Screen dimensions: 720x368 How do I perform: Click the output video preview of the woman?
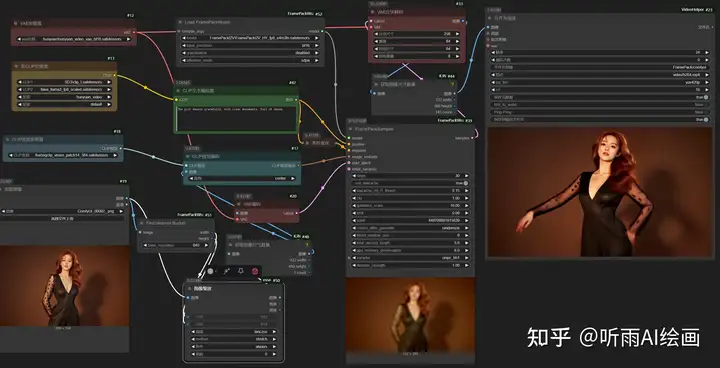pos(600,192)
